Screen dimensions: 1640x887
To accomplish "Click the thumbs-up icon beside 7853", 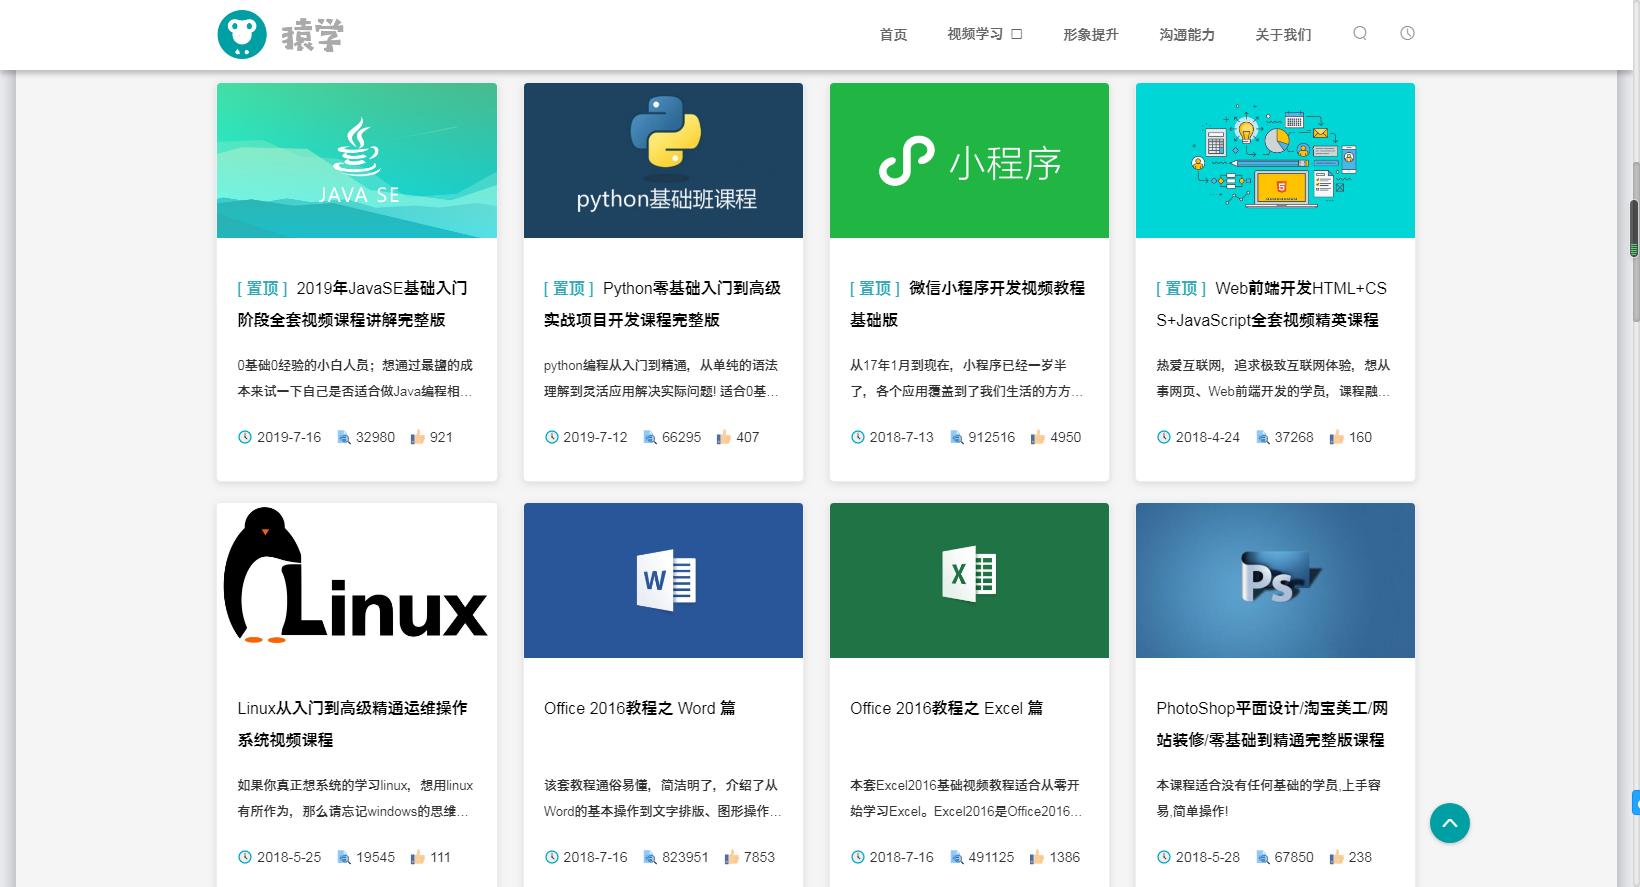I will tap(732, 857).
